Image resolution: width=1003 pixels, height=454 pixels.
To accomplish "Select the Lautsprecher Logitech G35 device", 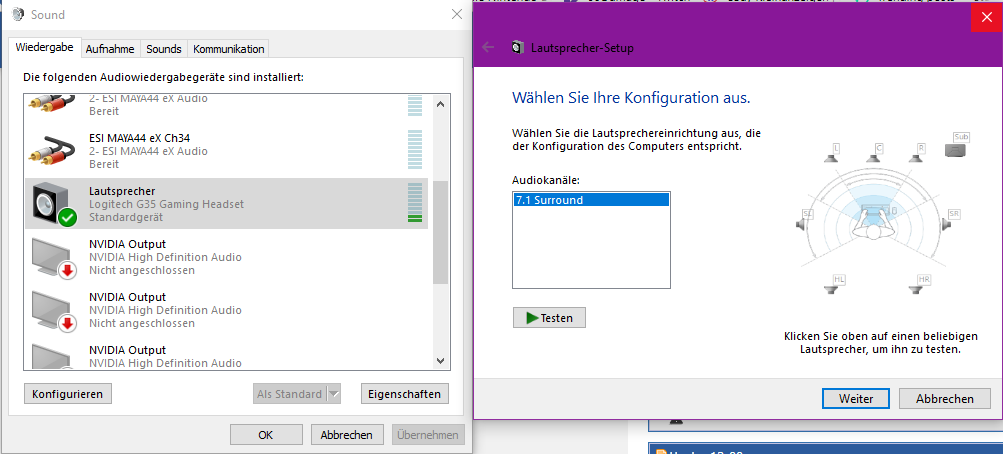I will (226, 204).
